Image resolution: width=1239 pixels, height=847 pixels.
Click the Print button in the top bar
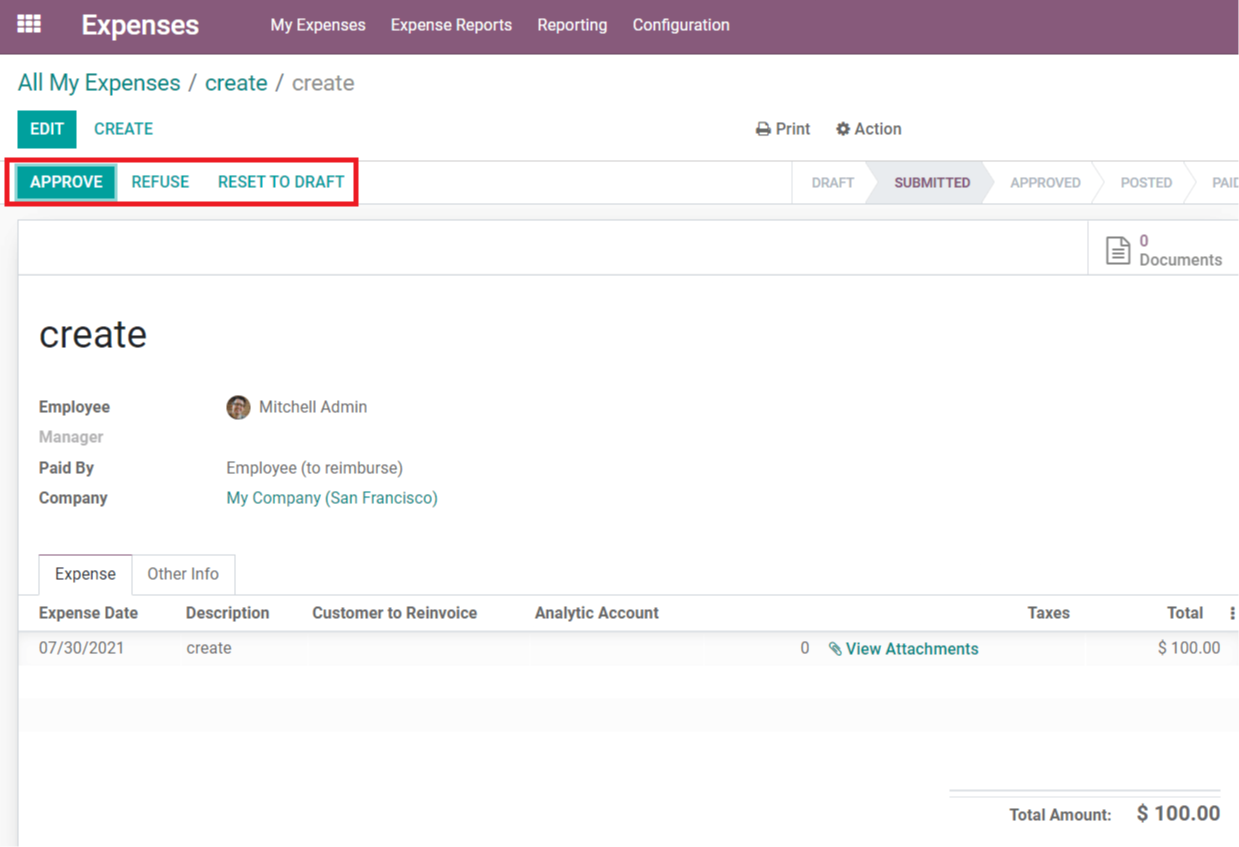(x=782, y=129)
